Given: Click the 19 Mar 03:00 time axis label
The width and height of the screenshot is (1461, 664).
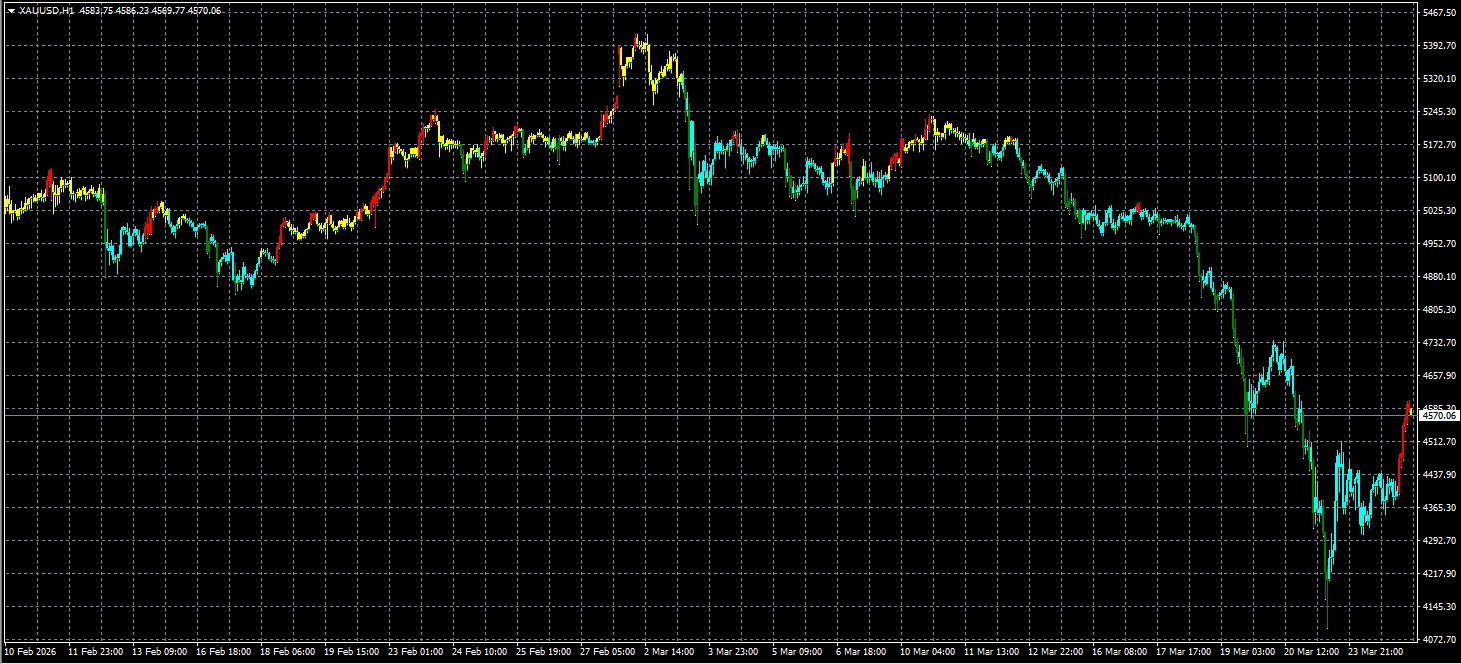Looking at the screenshot, I should click(x=1248, y=652).
